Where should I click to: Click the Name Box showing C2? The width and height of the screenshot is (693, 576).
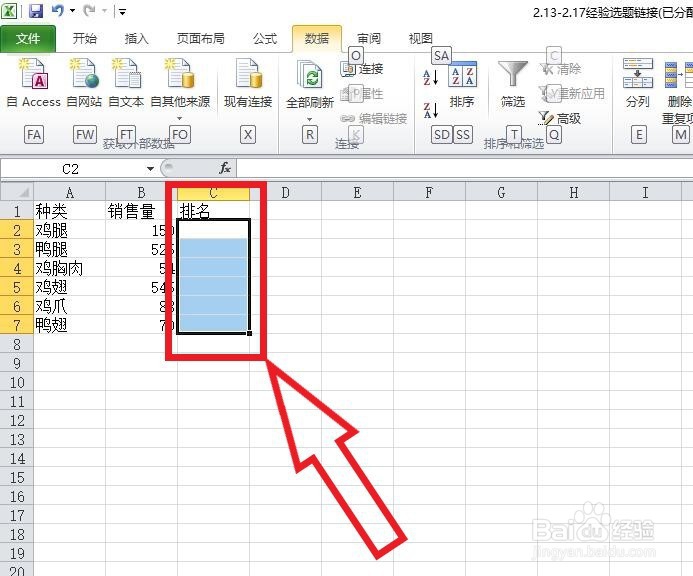[73, 169]
